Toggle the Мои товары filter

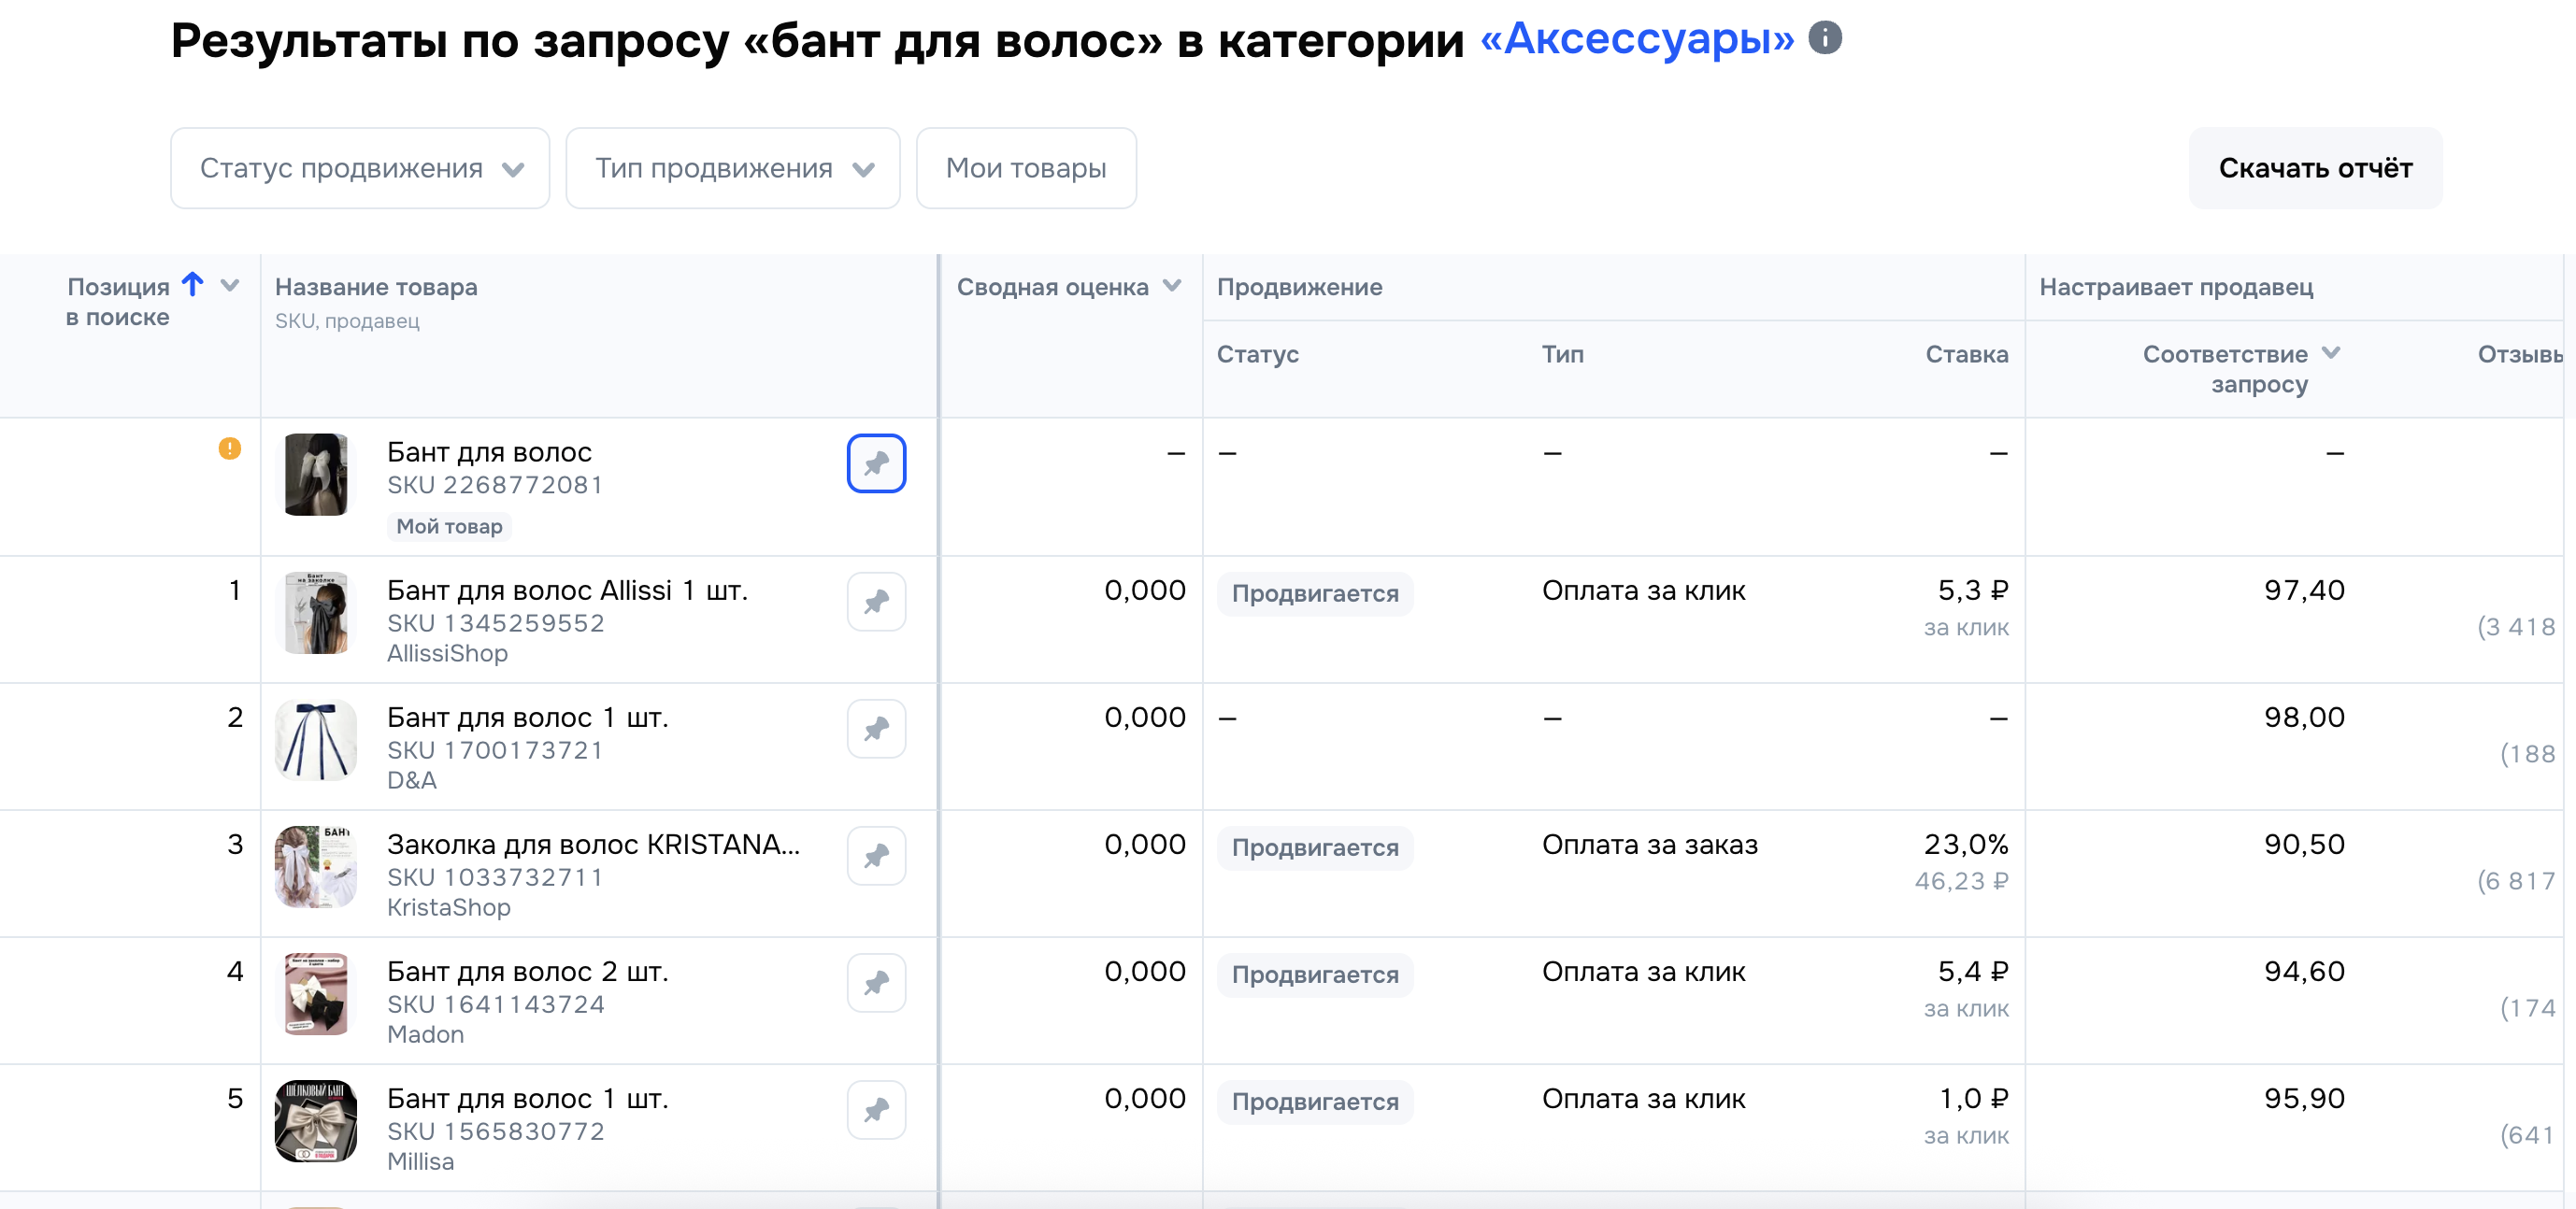click(1026, 168)
